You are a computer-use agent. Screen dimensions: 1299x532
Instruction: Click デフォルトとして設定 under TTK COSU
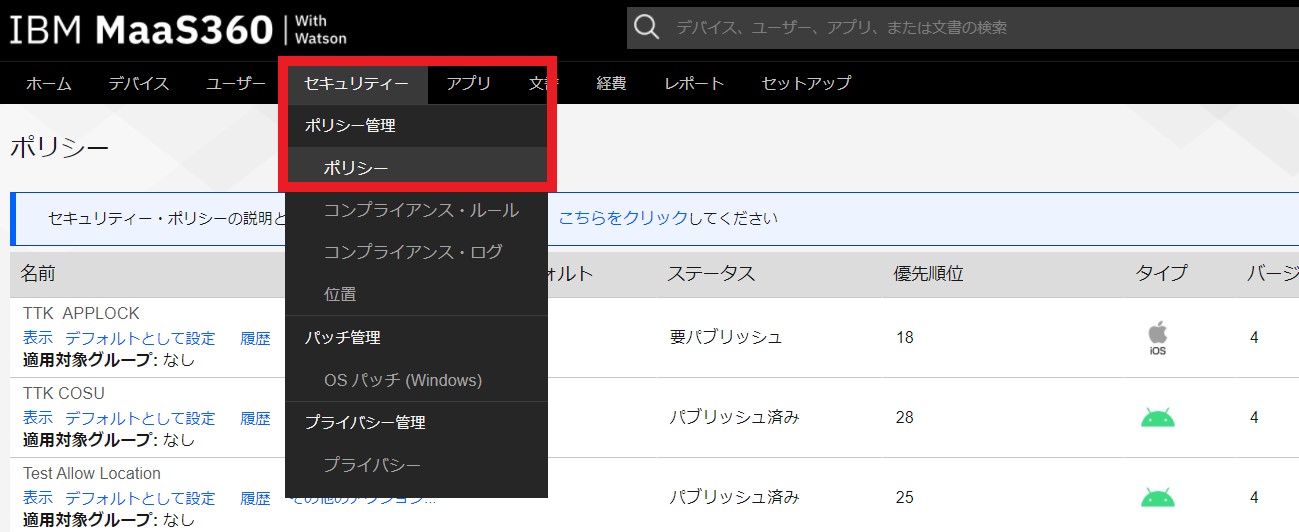click(140, 418)
